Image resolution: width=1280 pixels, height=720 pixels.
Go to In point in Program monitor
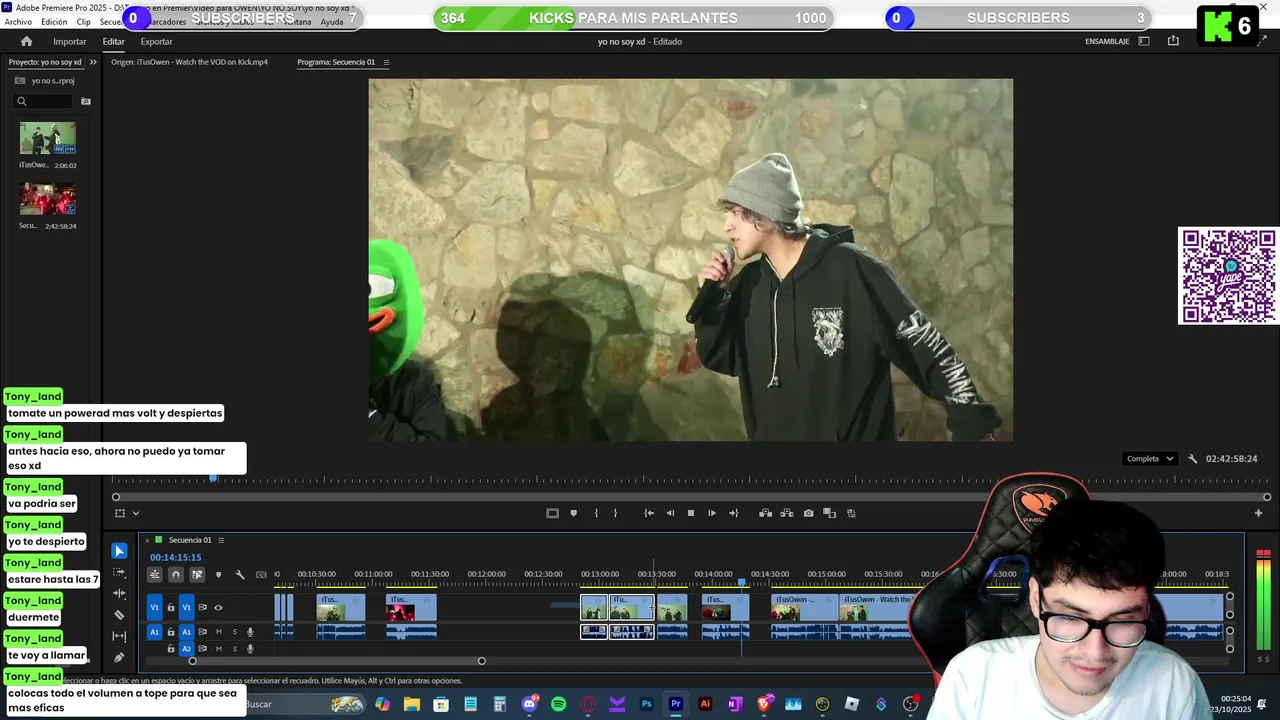(649, 513)
